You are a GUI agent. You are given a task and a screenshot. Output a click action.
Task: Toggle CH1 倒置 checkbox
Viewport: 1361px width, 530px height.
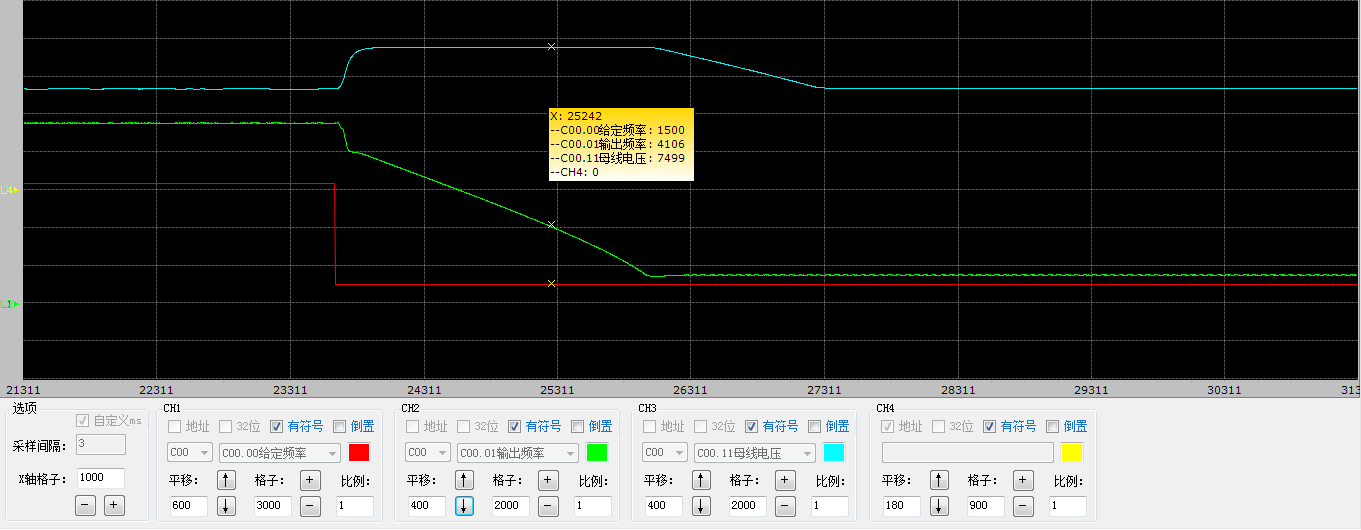tap(339, 426)
